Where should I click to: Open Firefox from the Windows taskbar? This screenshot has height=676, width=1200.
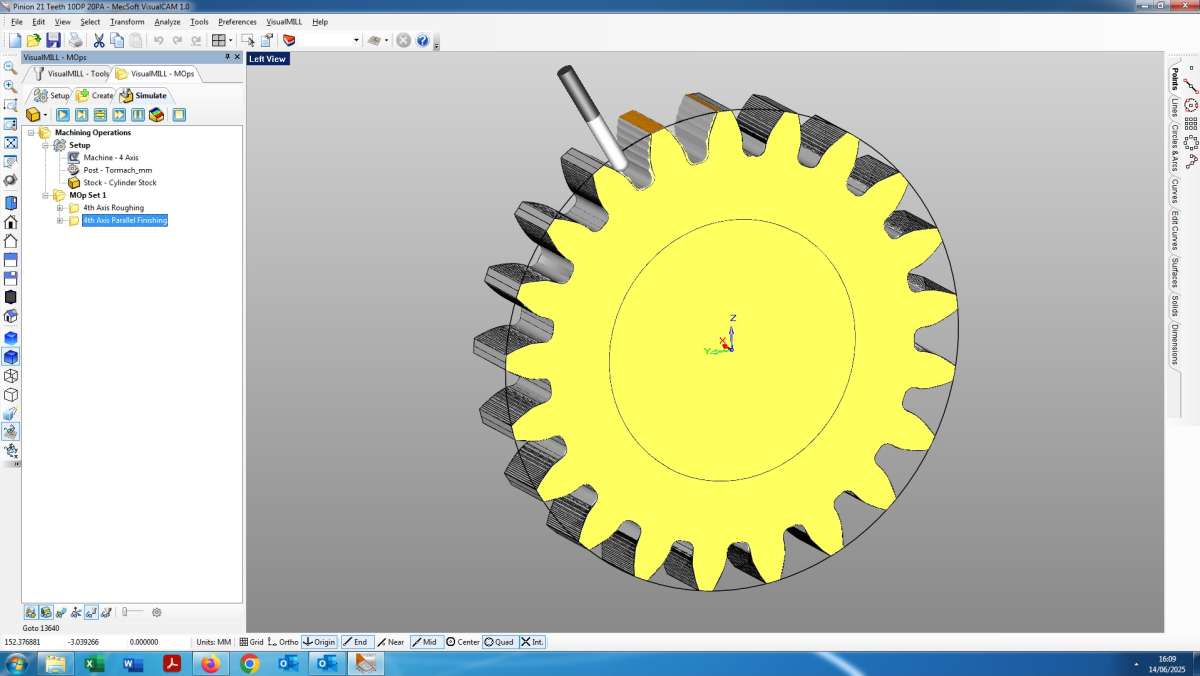(x=210, y=663)
